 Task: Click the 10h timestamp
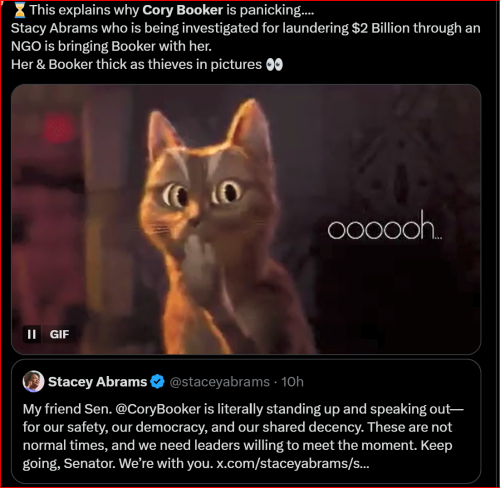click(x=292, y=382)
